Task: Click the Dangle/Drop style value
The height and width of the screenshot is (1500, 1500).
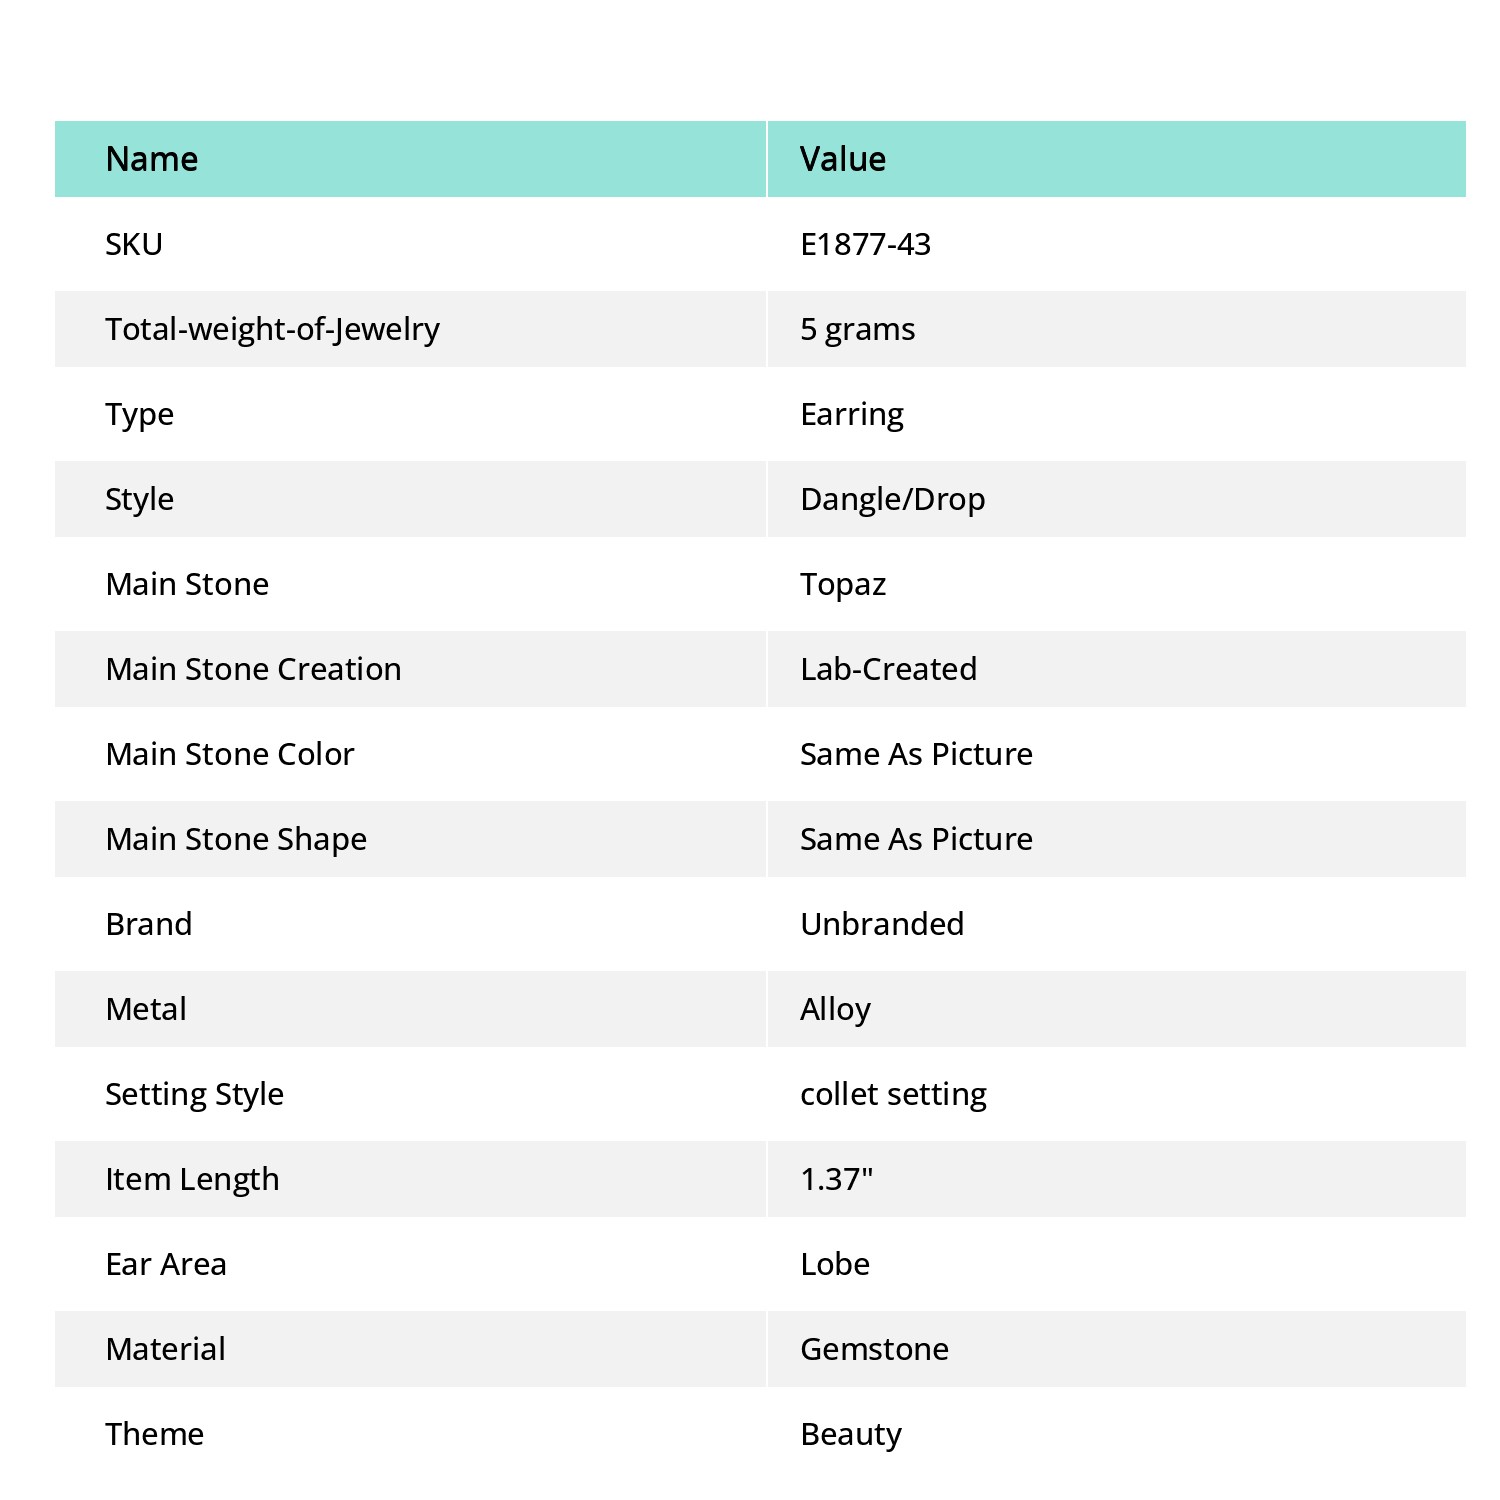Action: click(x=893, y=499)
